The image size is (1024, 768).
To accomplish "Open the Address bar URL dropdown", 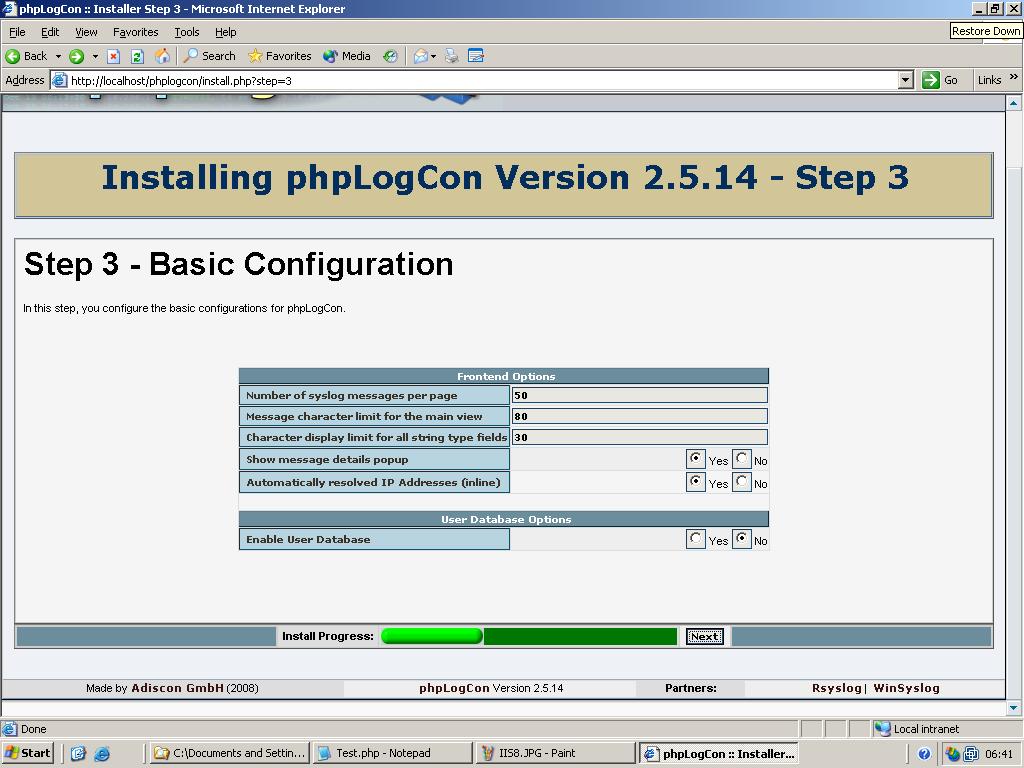I will (x=905, y=80).
